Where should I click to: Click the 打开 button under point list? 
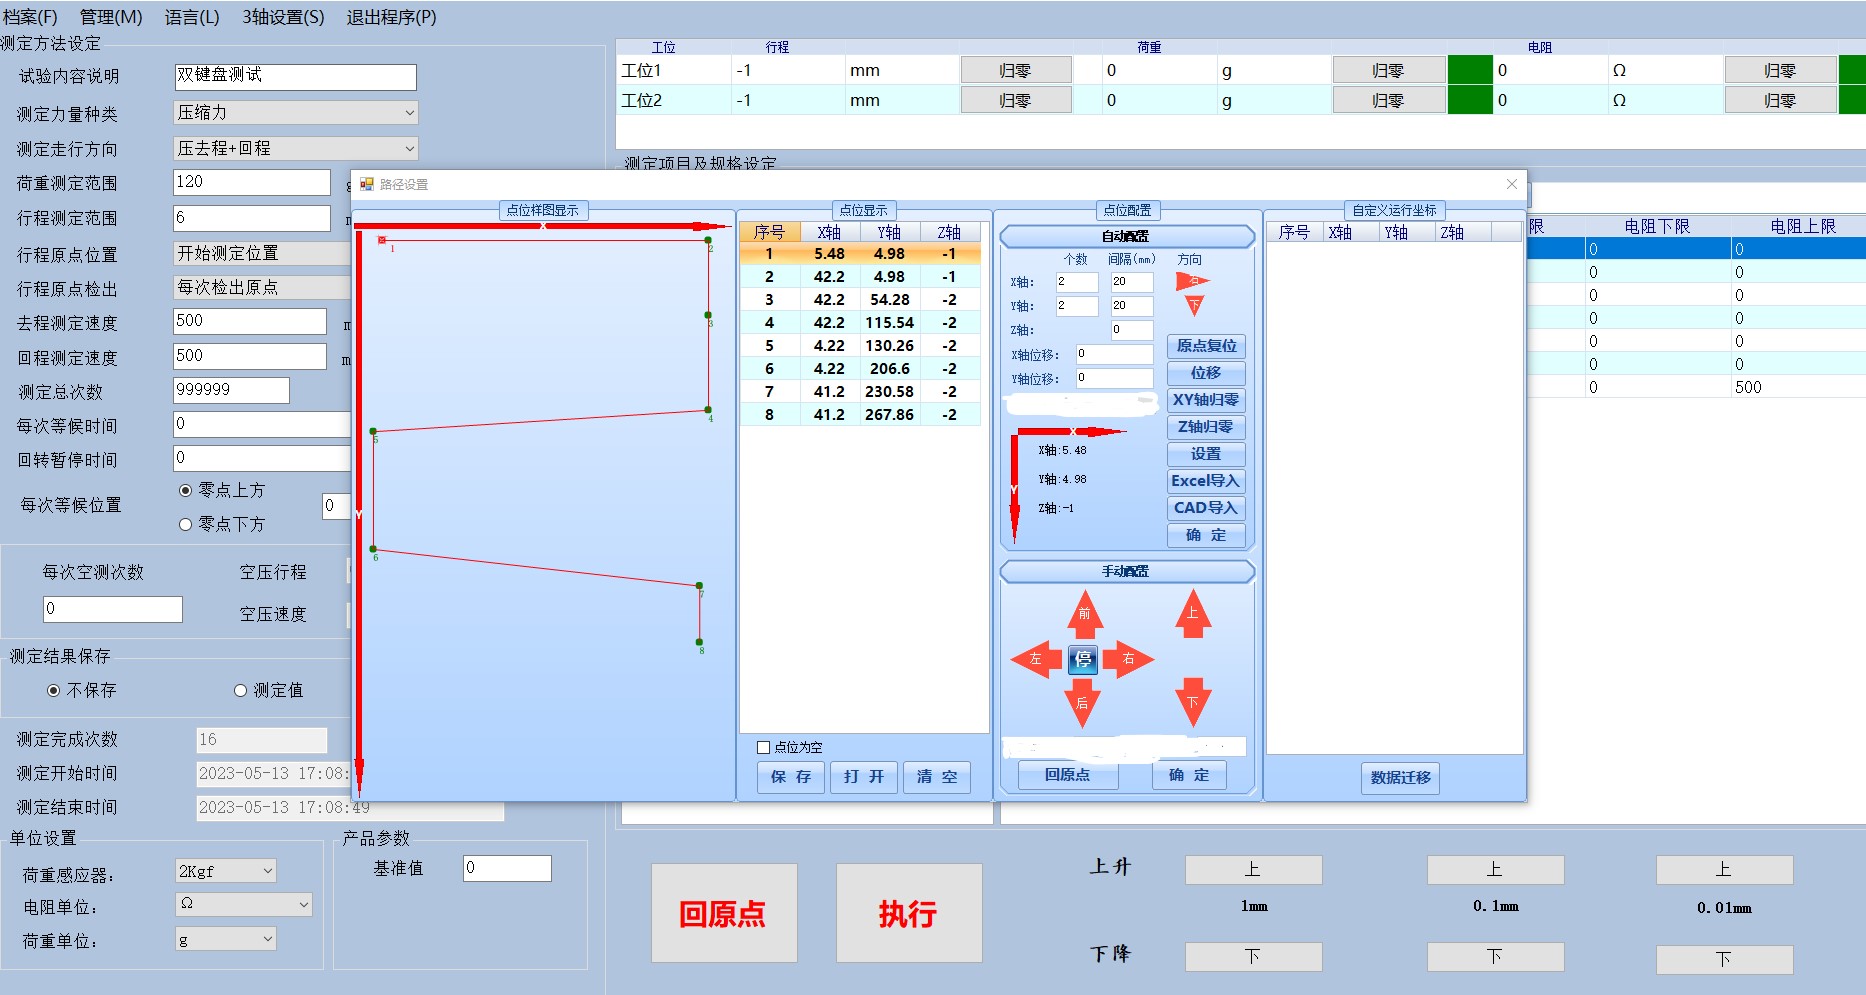(x=864, y=777)
